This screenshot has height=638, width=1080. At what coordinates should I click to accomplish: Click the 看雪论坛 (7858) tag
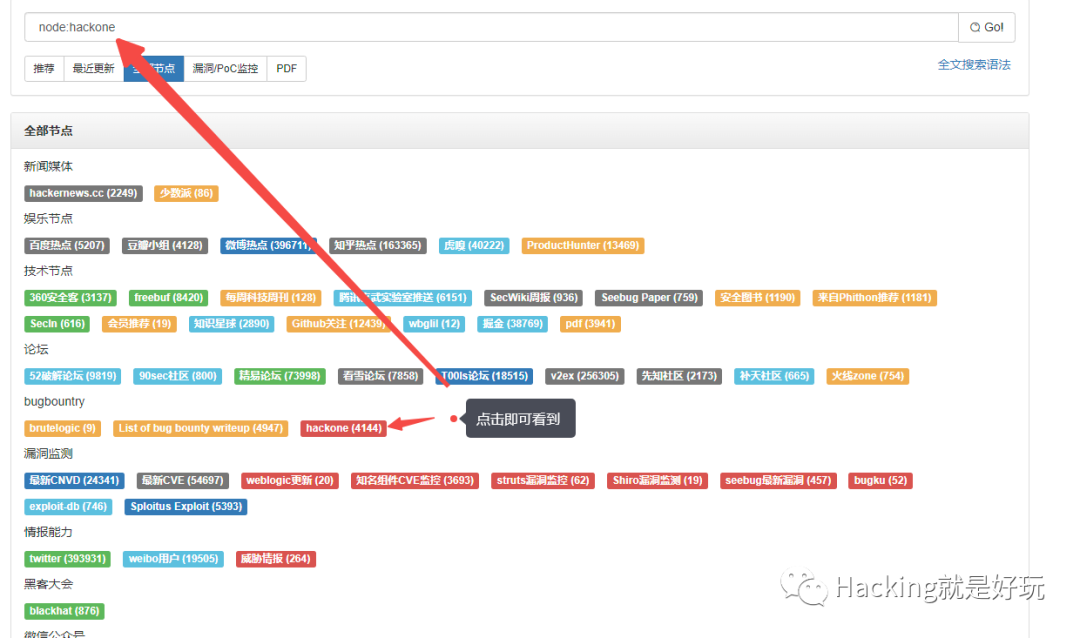coord(380,377)
